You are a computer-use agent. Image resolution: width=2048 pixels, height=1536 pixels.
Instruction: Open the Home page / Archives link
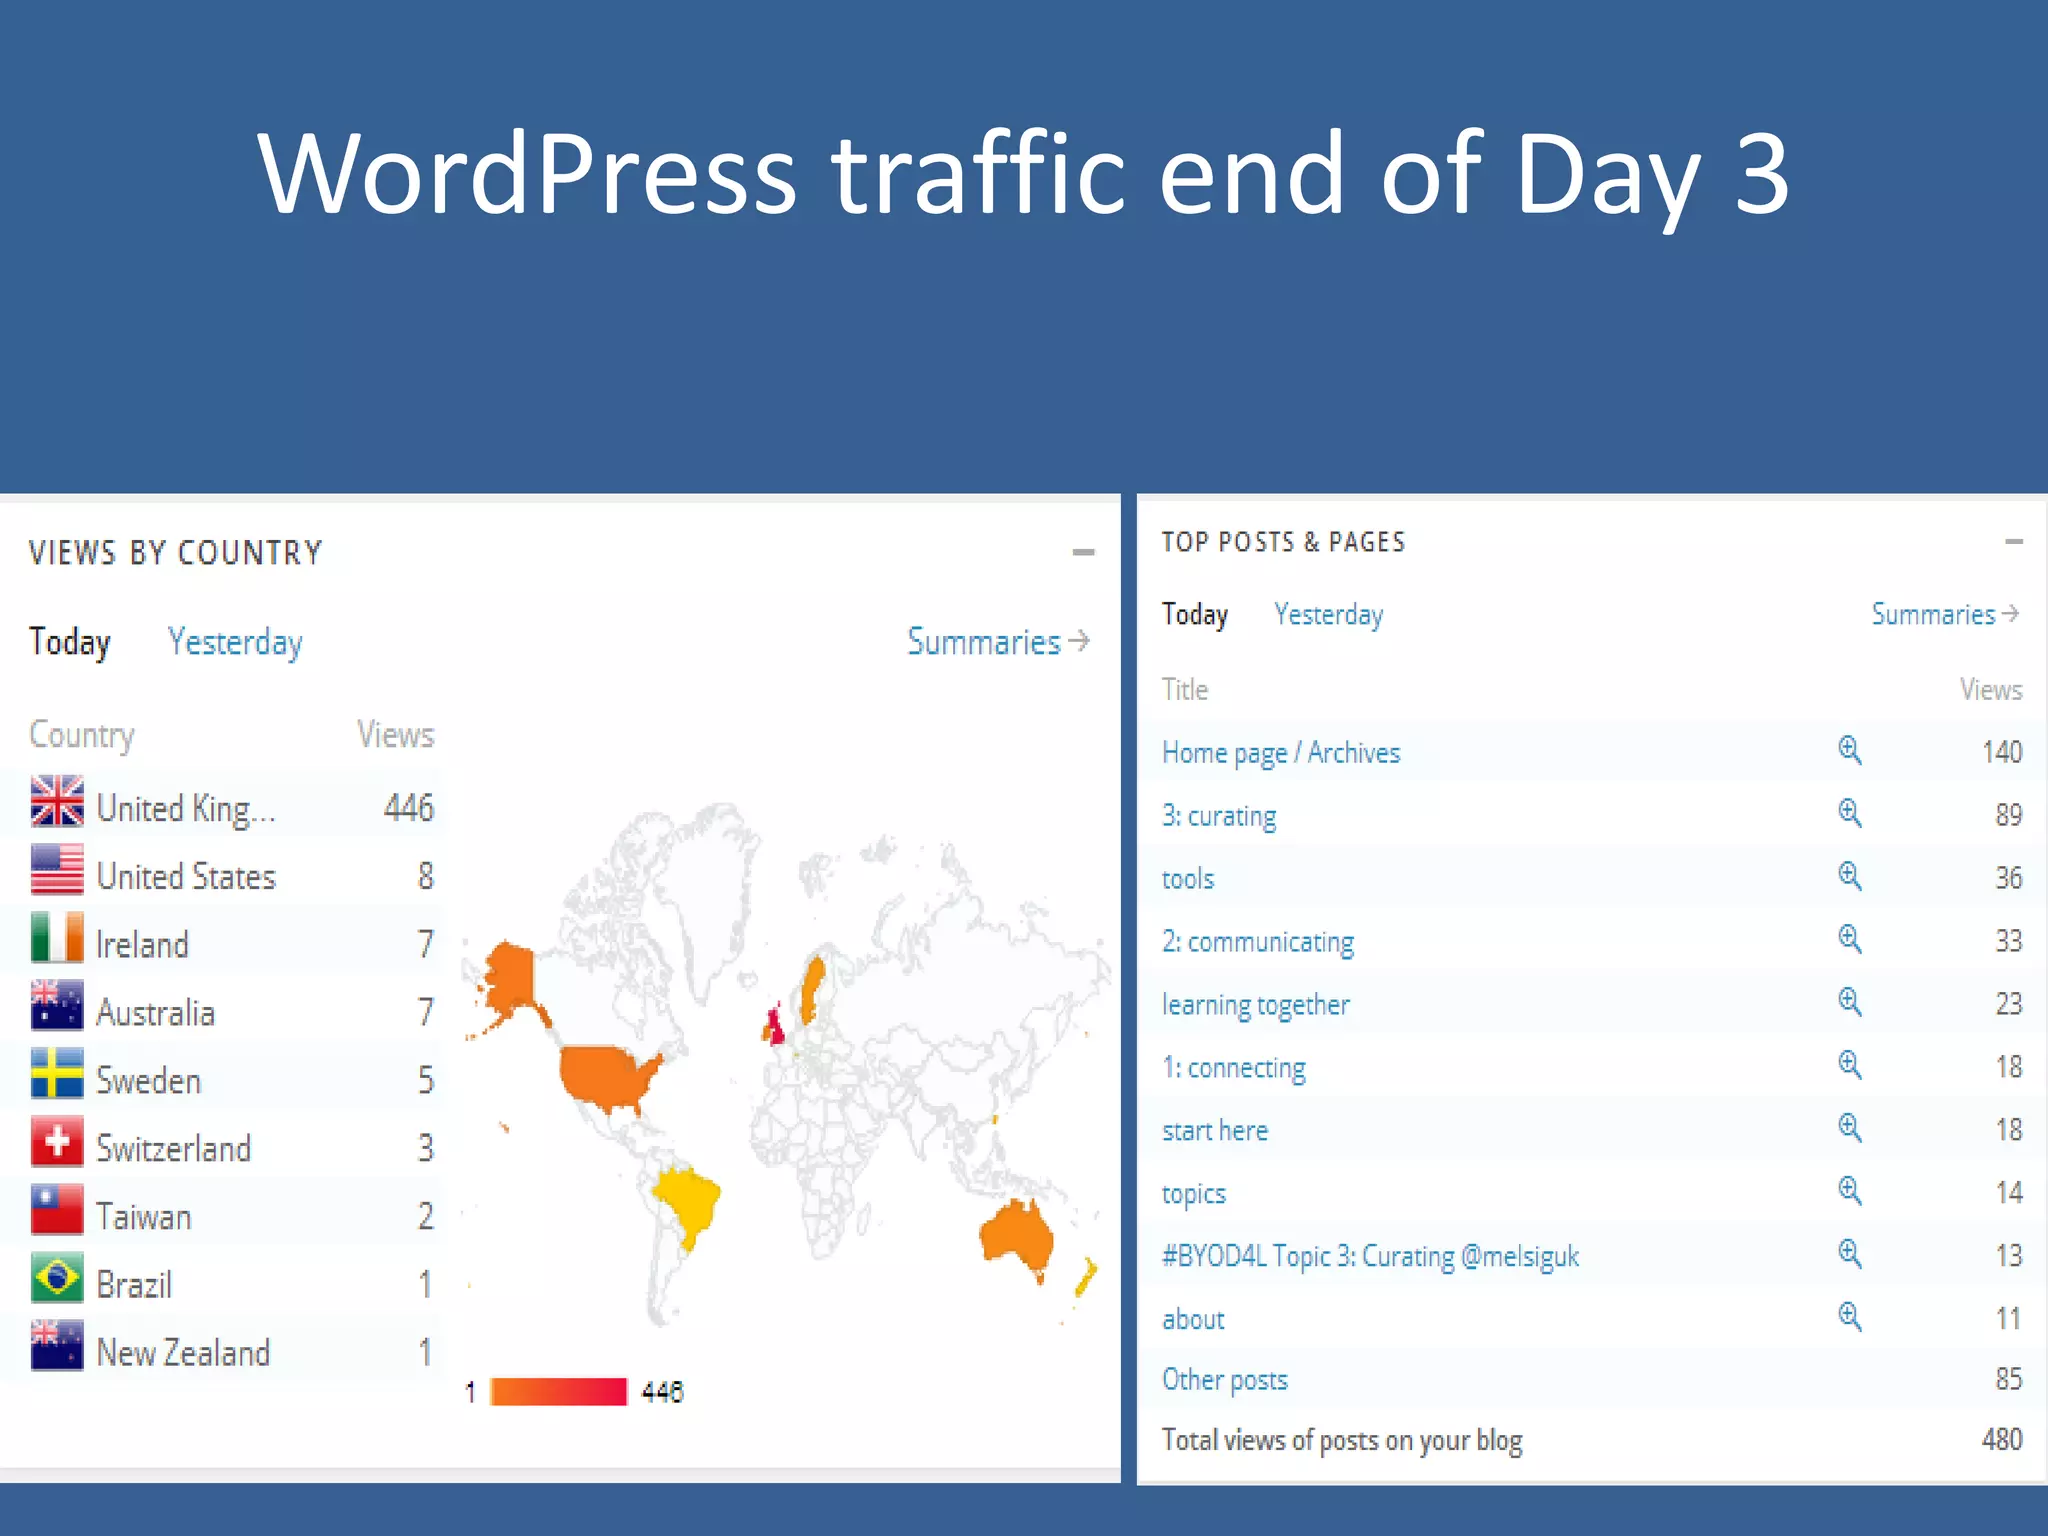click(1281, 753)
